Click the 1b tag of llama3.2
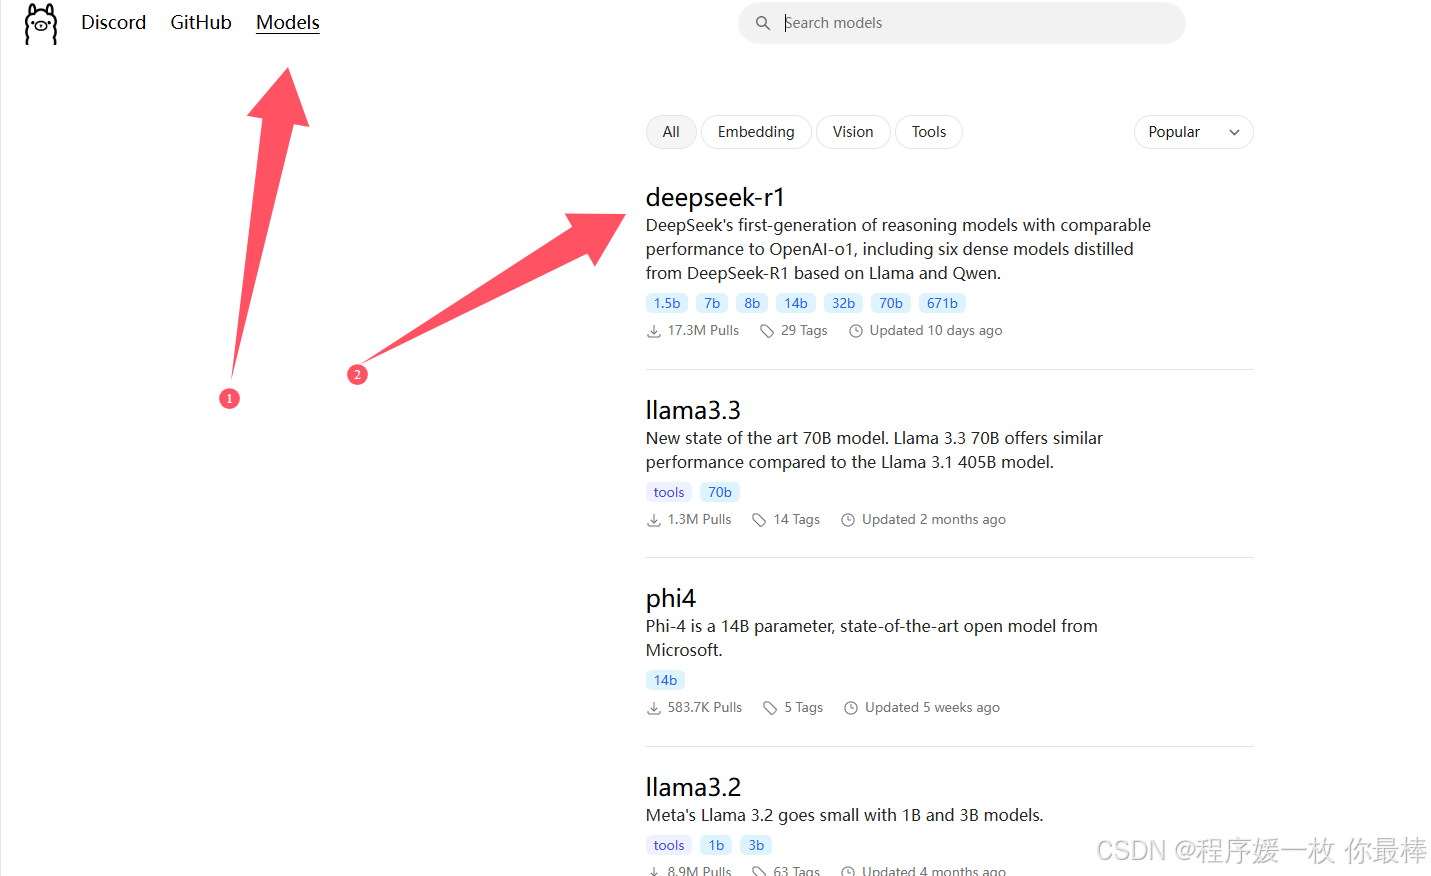 (x=716, y=845)
